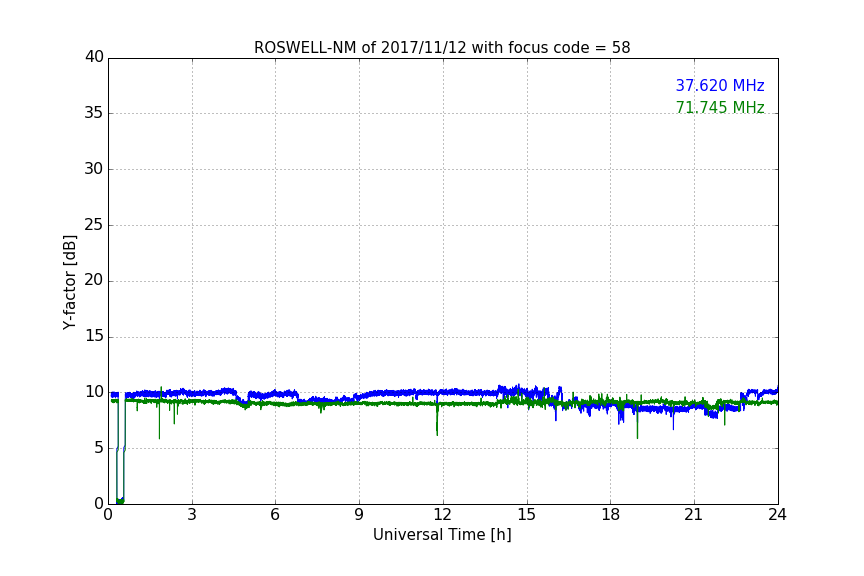
Task: Click the y-axis tick label 25
Action: [x=94, y=225]
